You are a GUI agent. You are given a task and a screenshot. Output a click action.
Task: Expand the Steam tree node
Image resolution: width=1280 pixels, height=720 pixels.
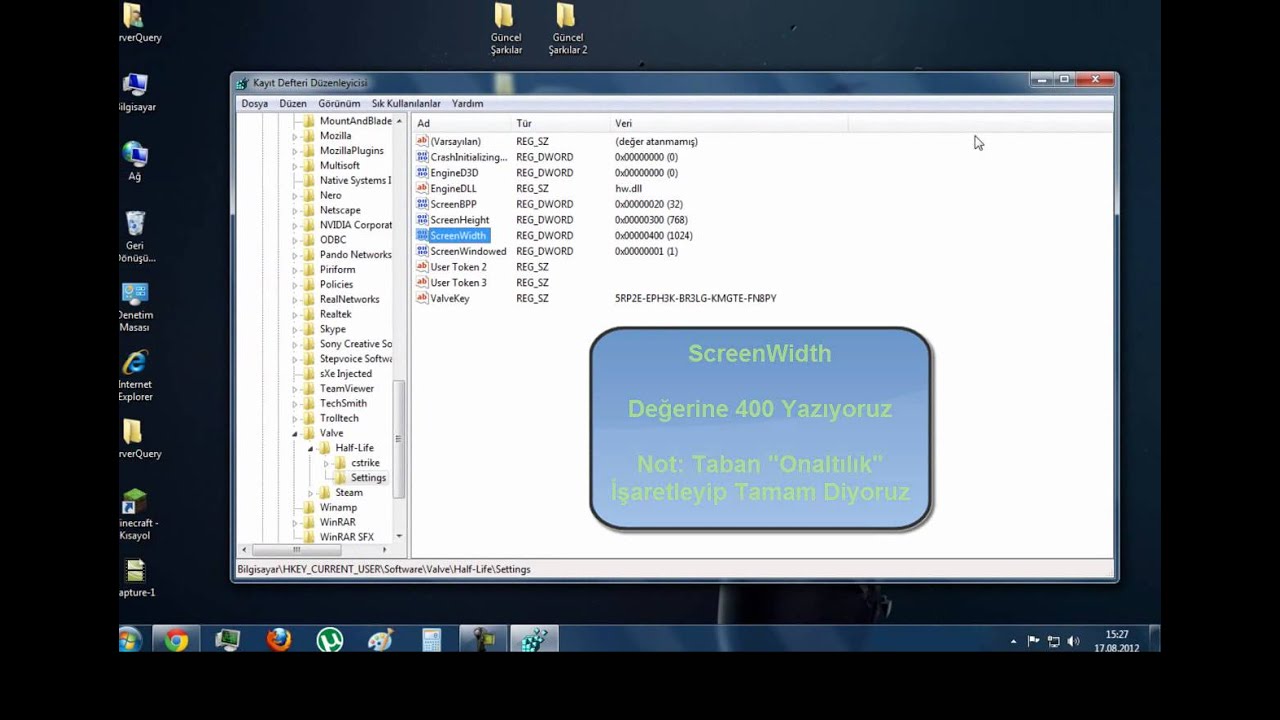tap(310, 492)
